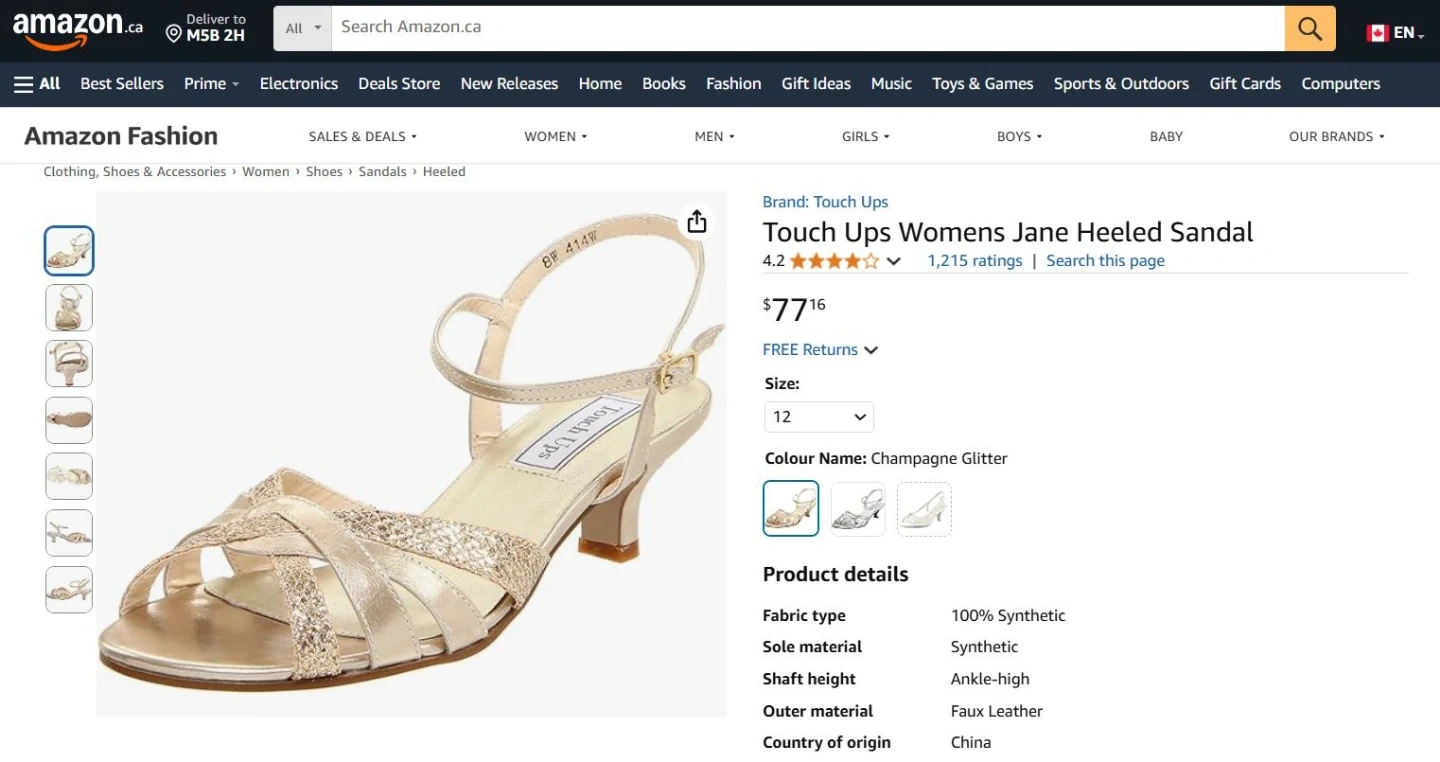This screenshot has height=762, width=1440.
Task: Click the Brand: Touch Ups link
Action: pyautogui.click(x=825, y=202)
